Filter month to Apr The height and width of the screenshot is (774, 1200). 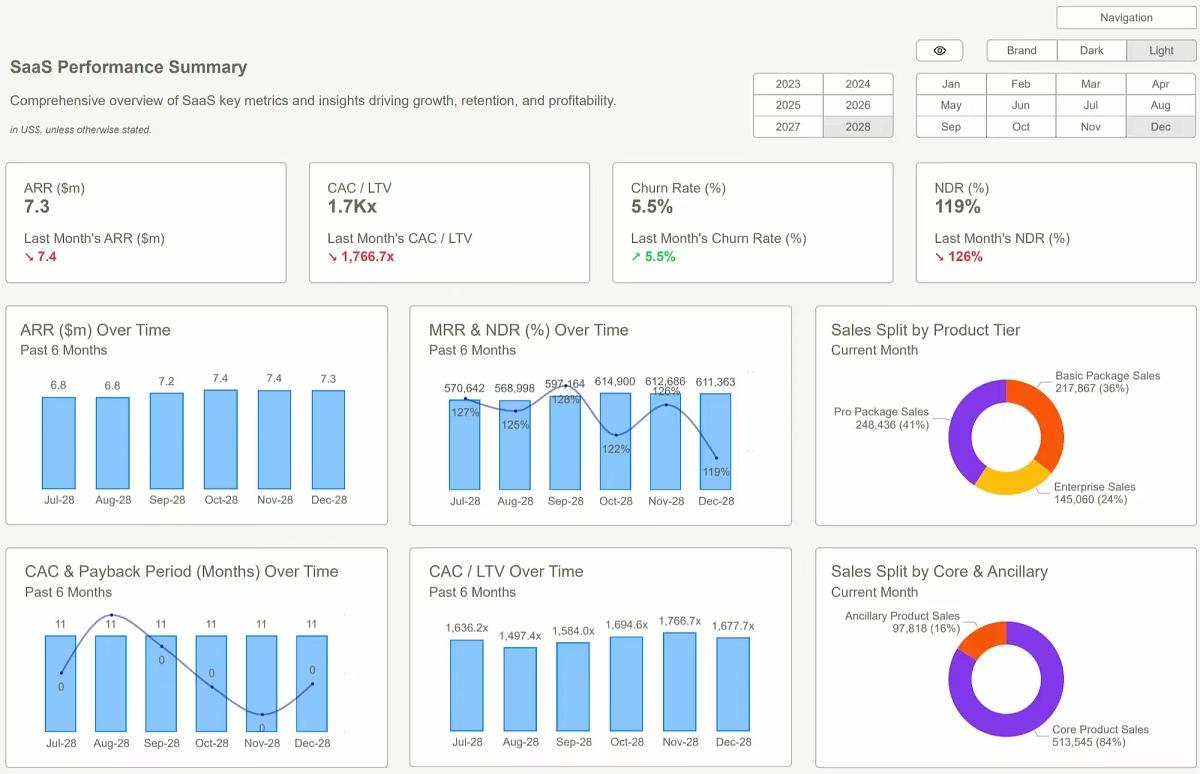pos(1161,84)
